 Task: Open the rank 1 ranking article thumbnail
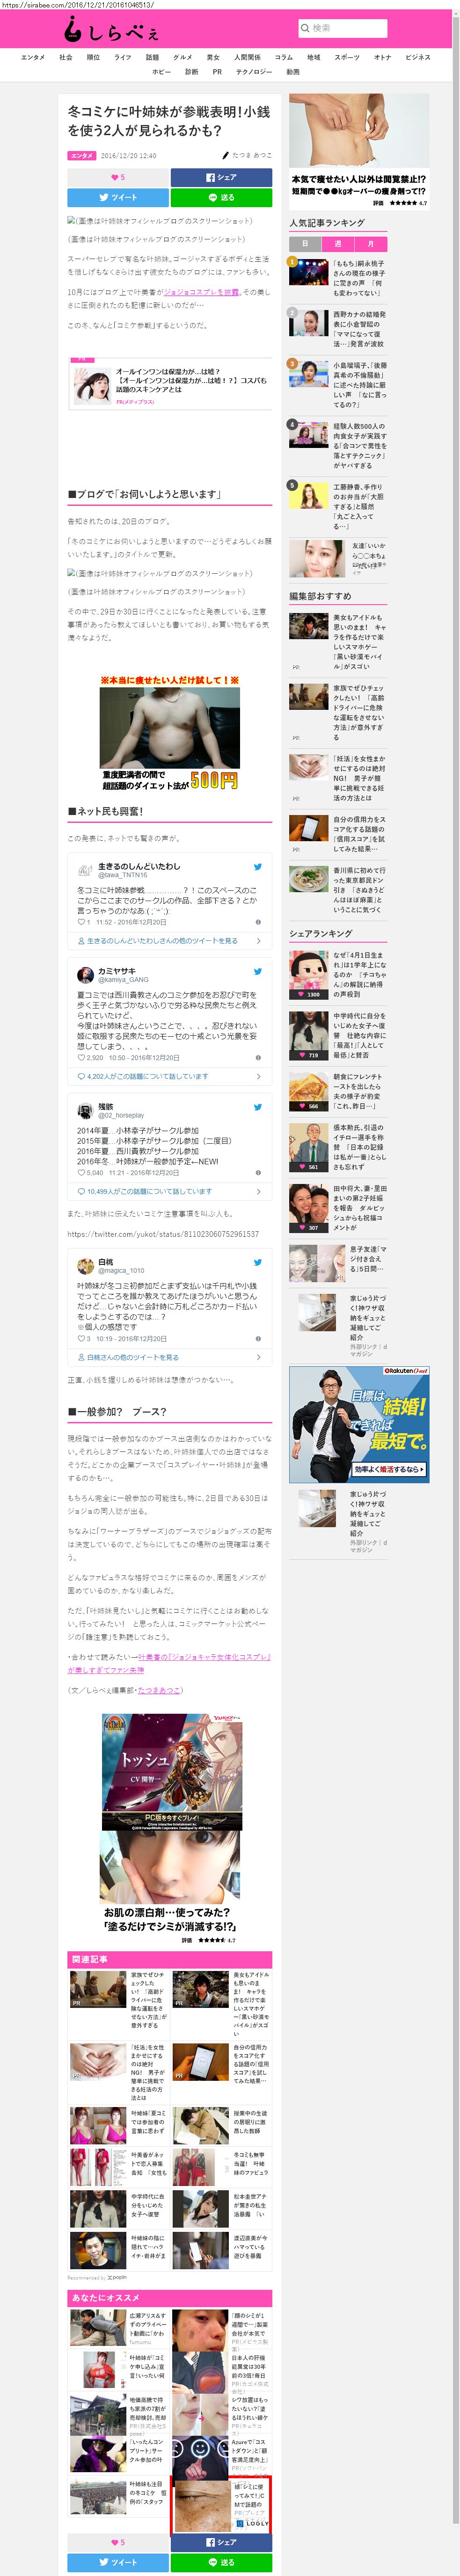309,272
